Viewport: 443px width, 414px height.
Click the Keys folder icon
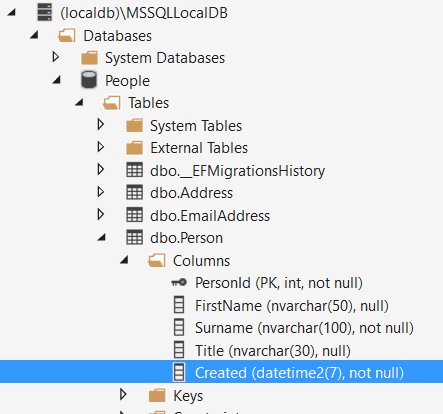pyautogui.click(x=157, y=396)
